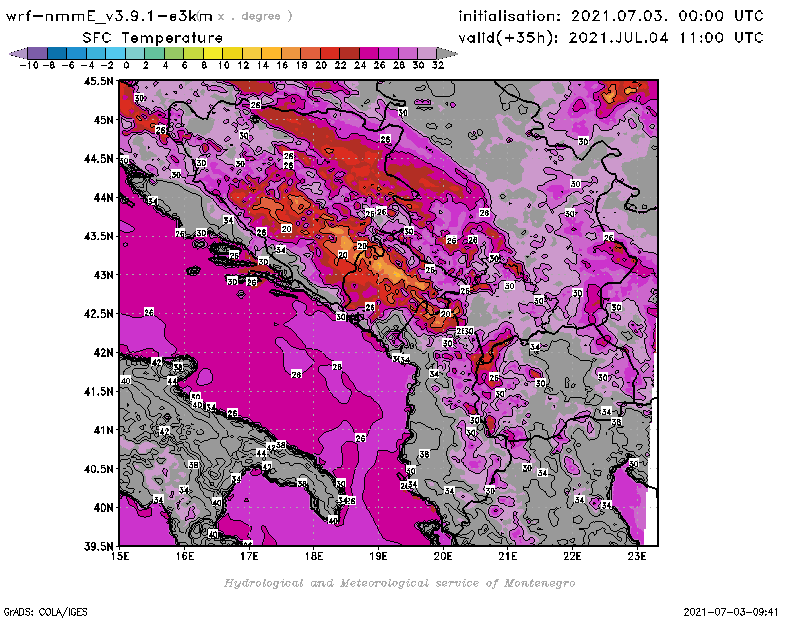
Task: Click the dark red swatch between 22 and 24
Action: (x=349, y=53)
